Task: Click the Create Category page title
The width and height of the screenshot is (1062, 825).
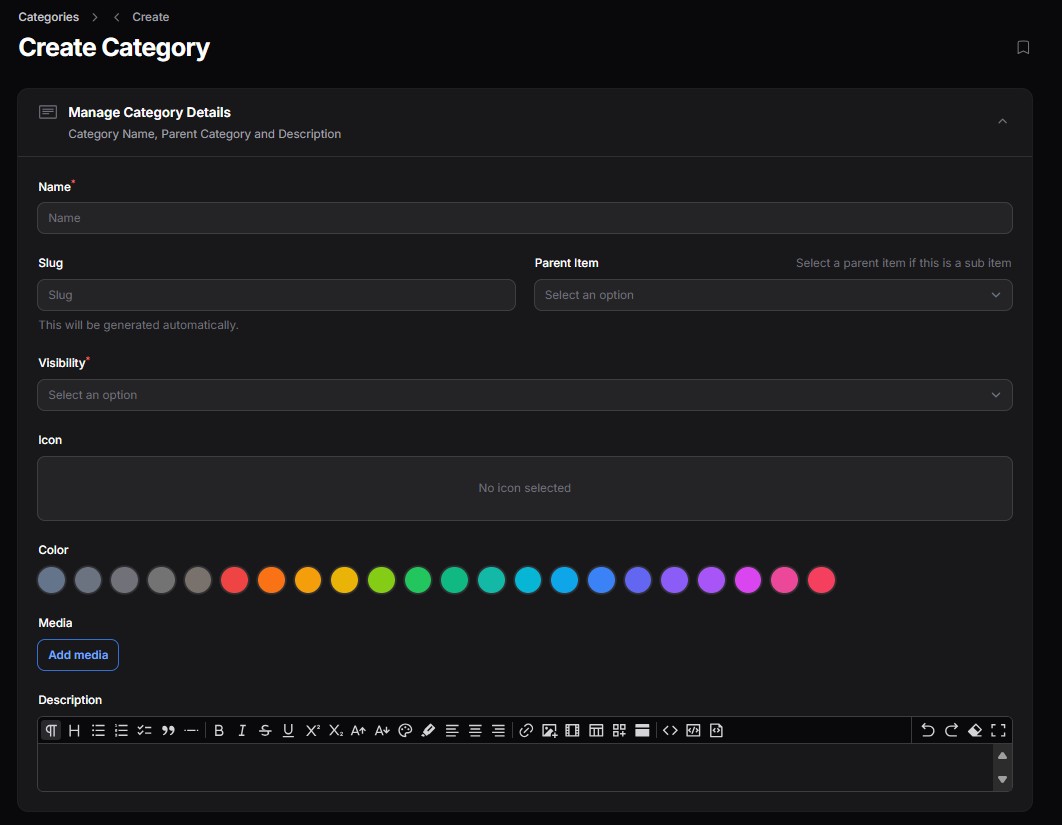Action: (x=114, y=47)
